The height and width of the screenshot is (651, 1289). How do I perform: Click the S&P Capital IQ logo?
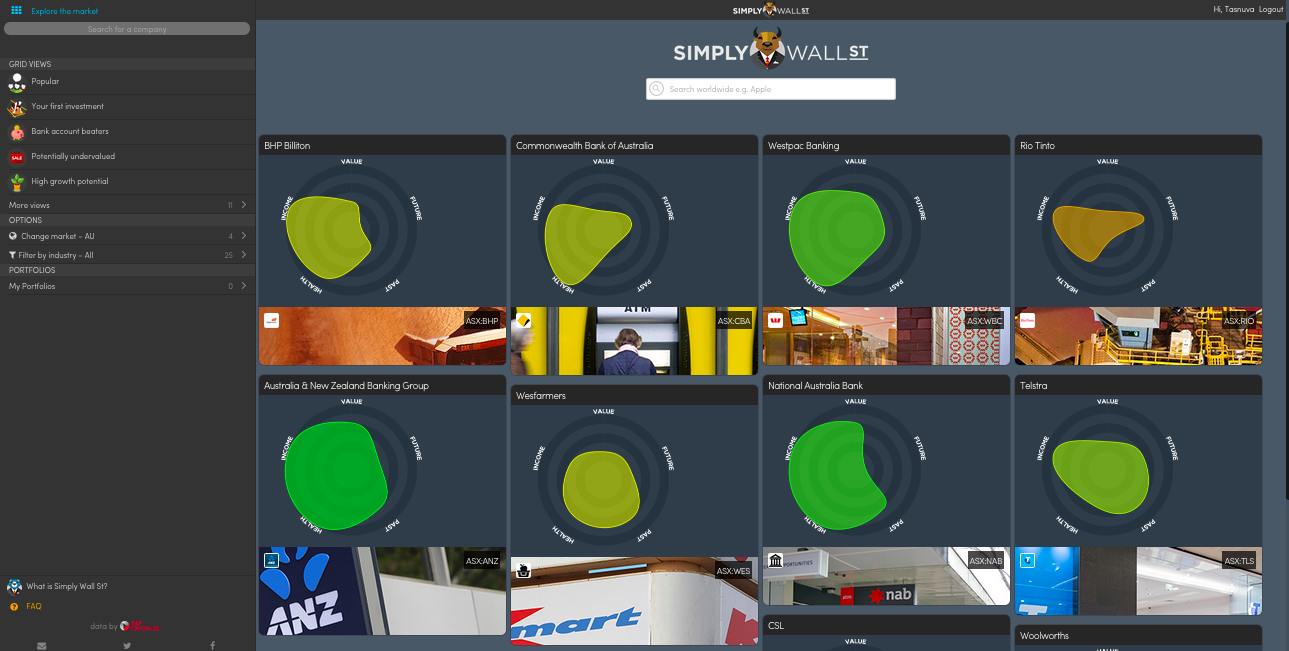139,626
